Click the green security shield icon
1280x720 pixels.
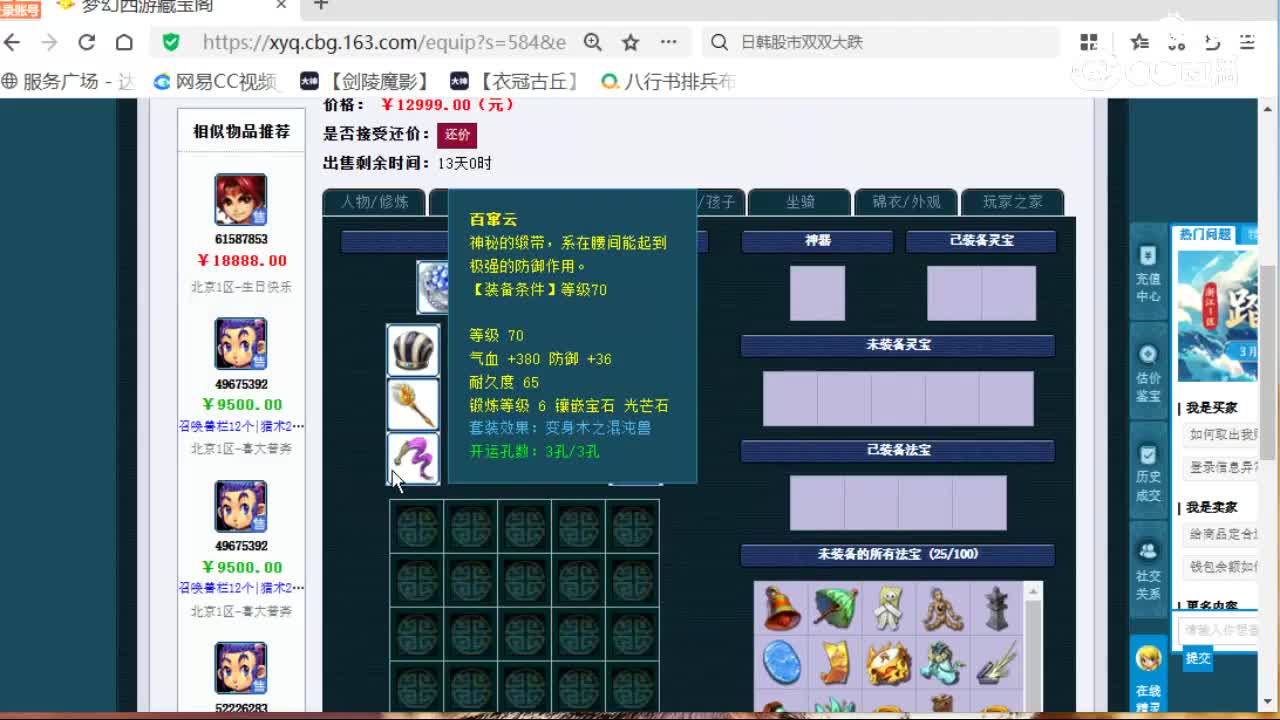click(x=171, y=42)
